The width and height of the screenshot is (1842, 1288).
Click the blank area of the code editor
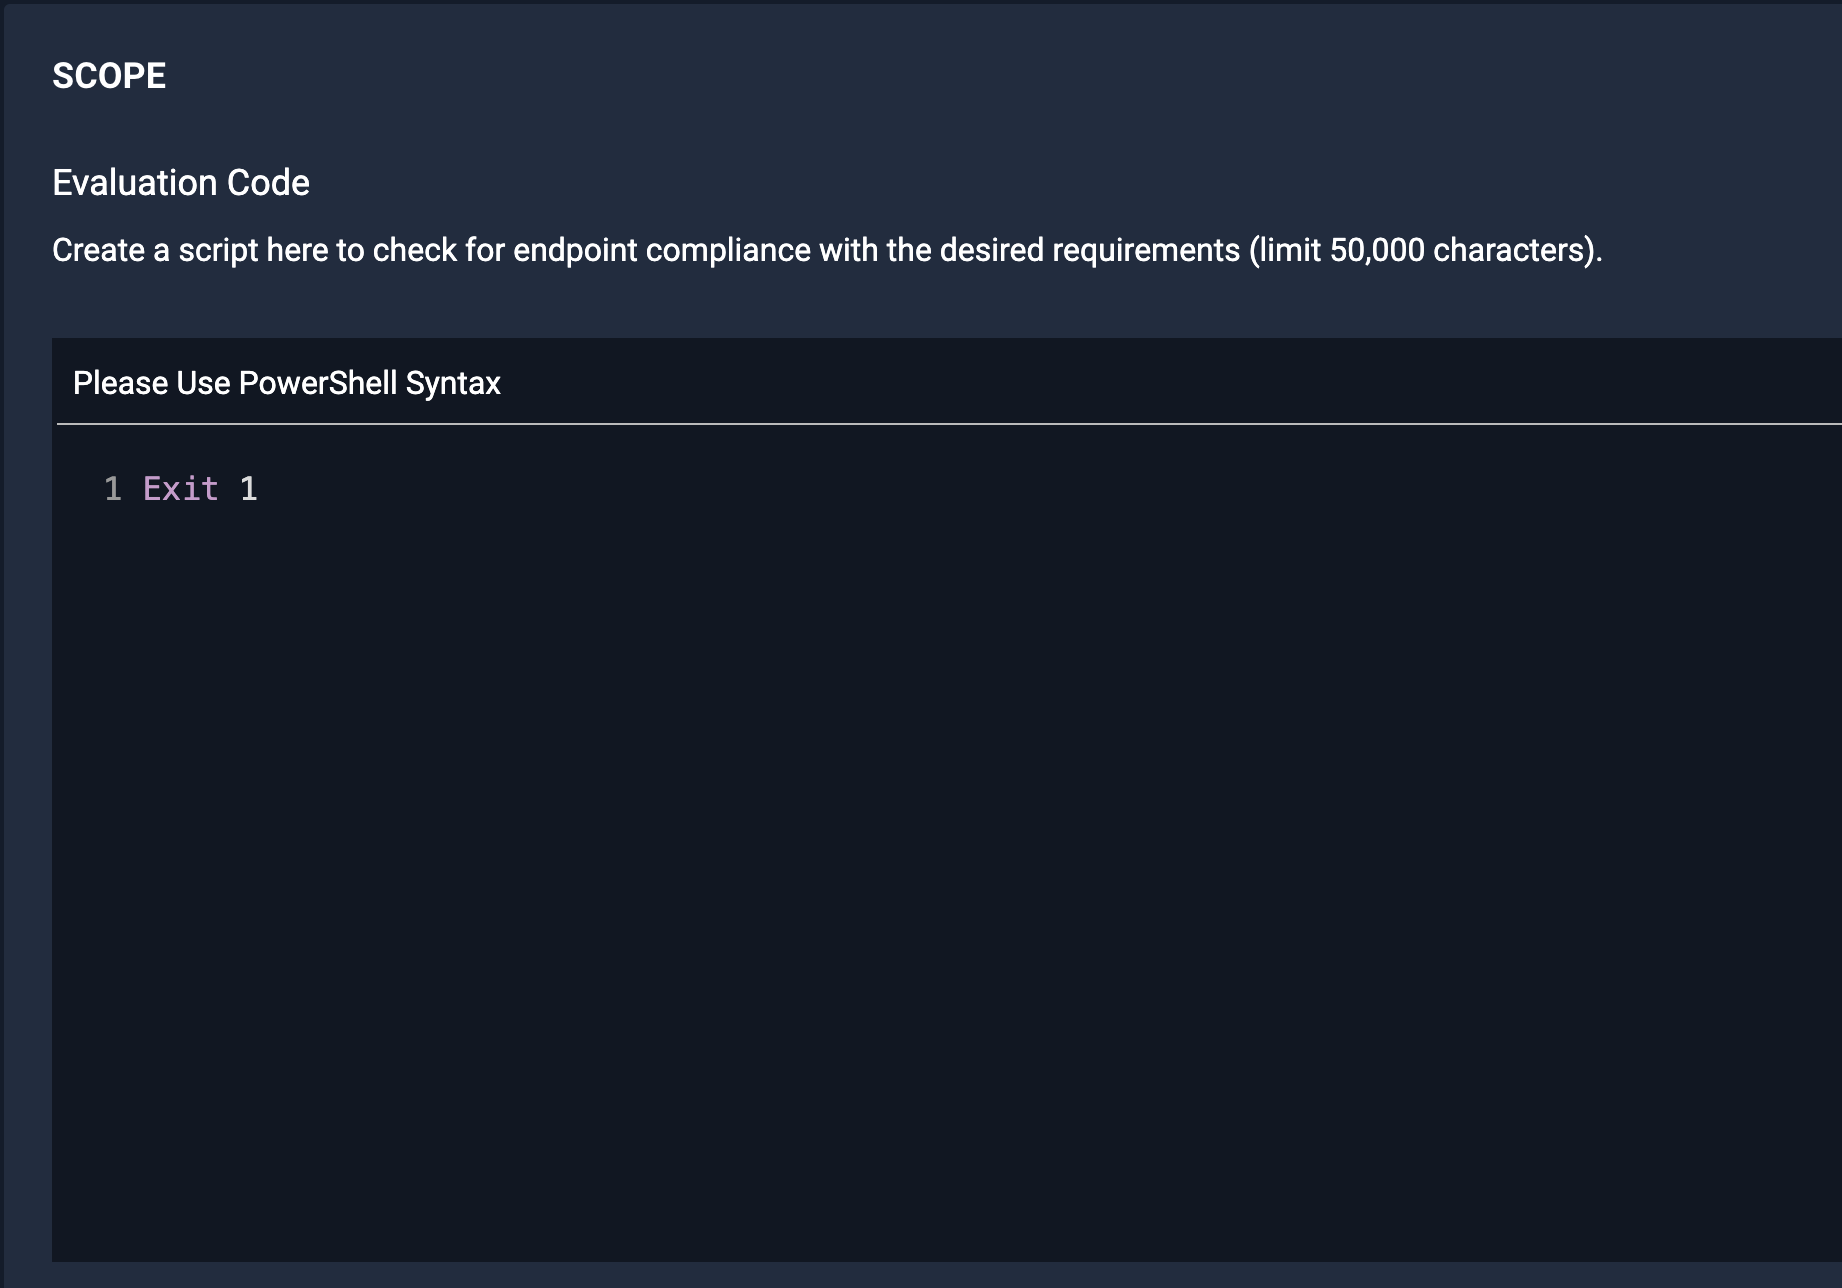coord(900,850)
